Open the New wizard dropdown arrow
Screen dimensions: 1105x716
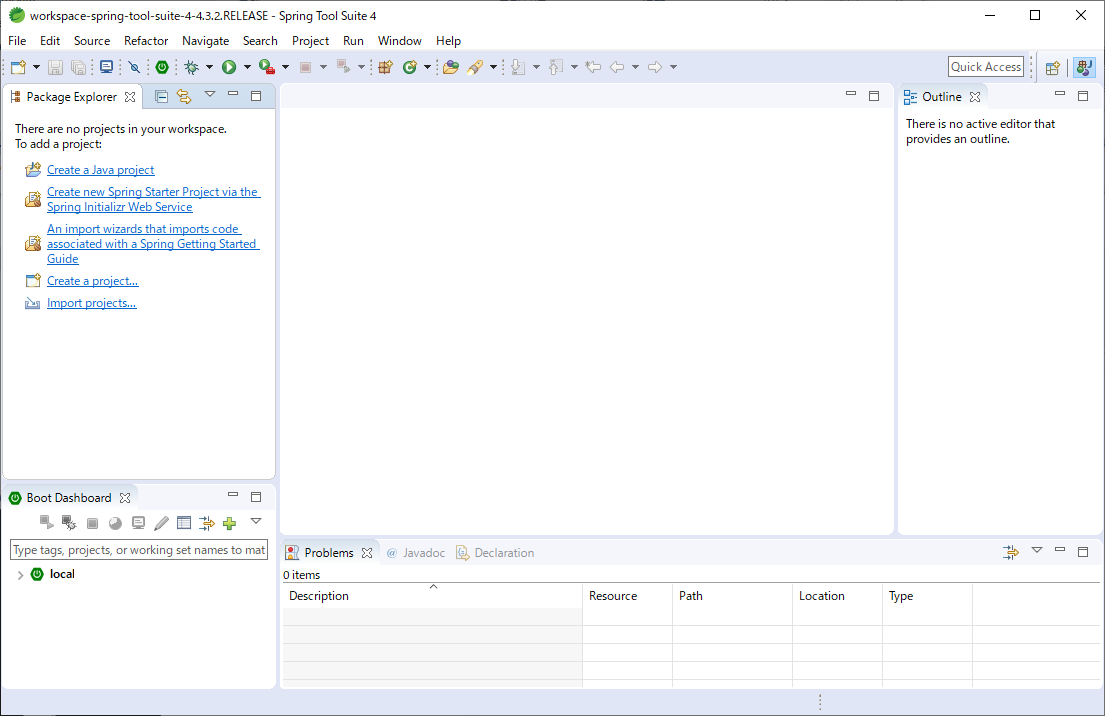click(x=36, y=67)
